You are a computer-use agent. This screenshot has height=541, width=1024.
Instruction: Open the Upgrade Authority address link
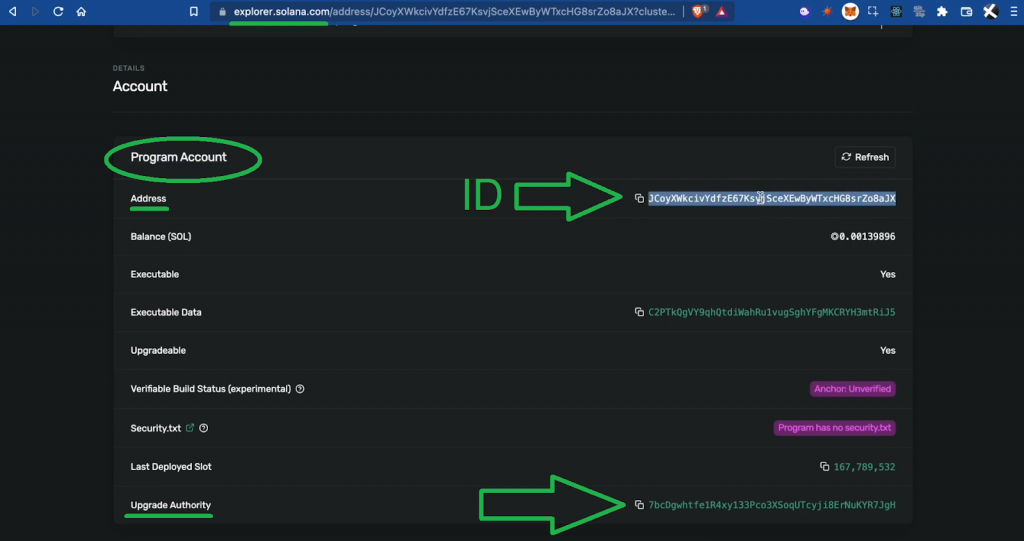point(772,505)
